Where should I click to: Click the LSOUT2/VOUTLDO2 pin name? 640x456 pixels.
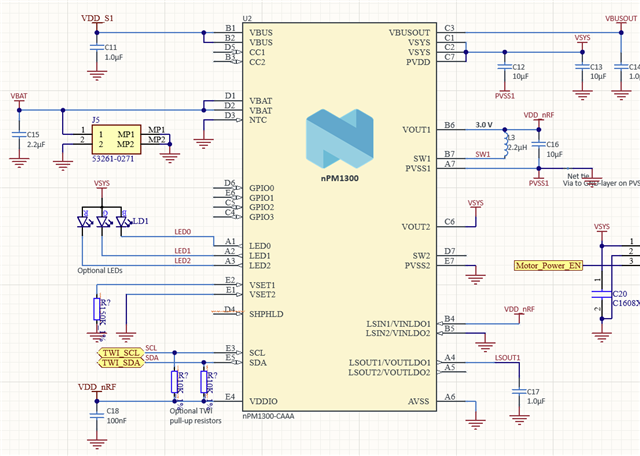(x=389, y=372)
